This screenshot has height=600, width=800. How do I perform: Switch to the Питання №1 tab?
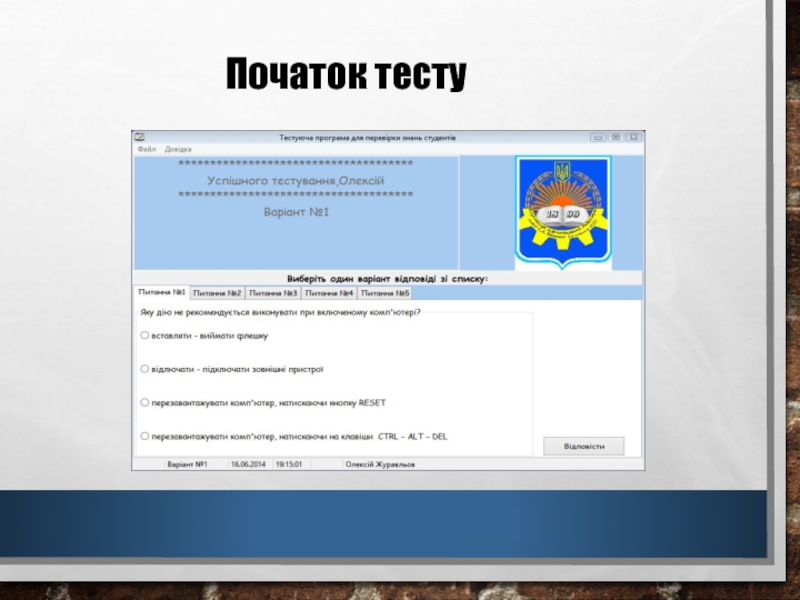[x=161, y=293]
